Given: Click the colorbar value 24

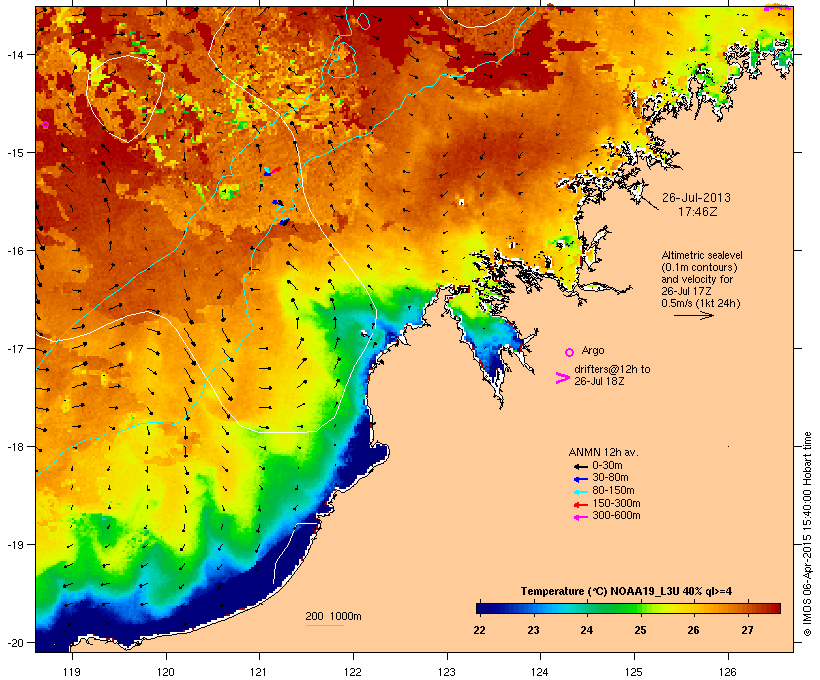Looking at the screenshot, I should tap(586, 630).
